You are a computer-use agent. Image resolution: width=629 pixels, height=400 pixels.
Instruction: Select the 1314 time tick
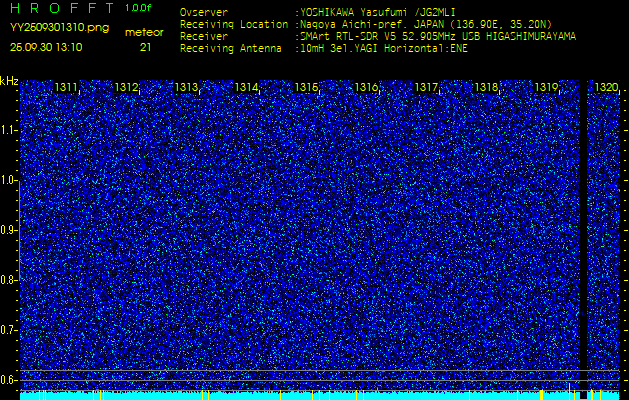coord(246,88)
